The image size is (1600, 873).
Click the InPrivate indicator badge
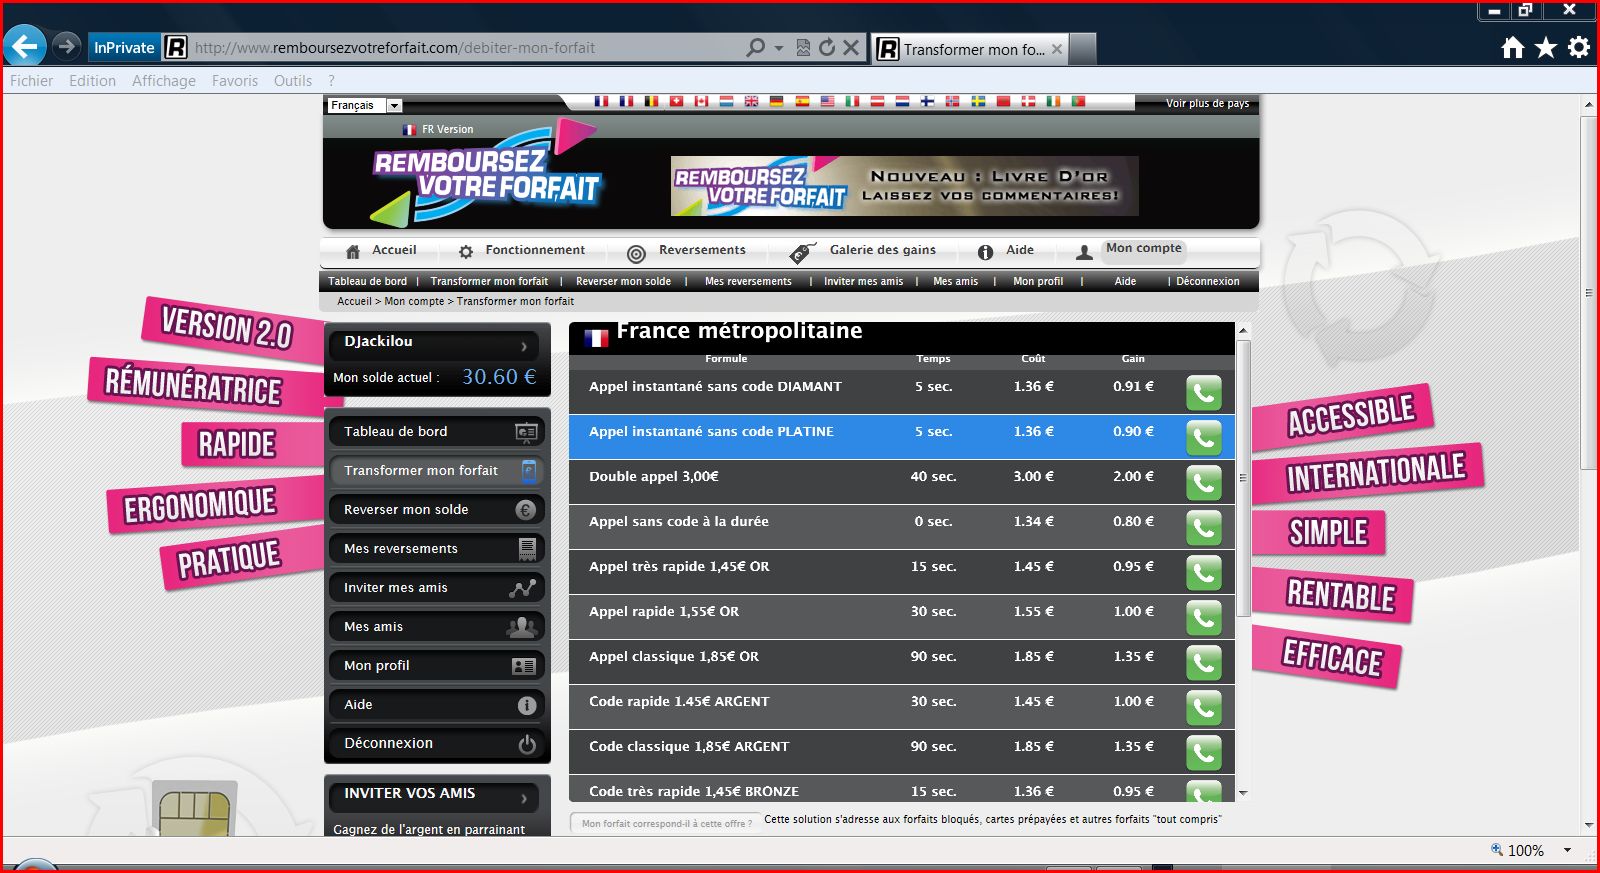tap(124, 47)
